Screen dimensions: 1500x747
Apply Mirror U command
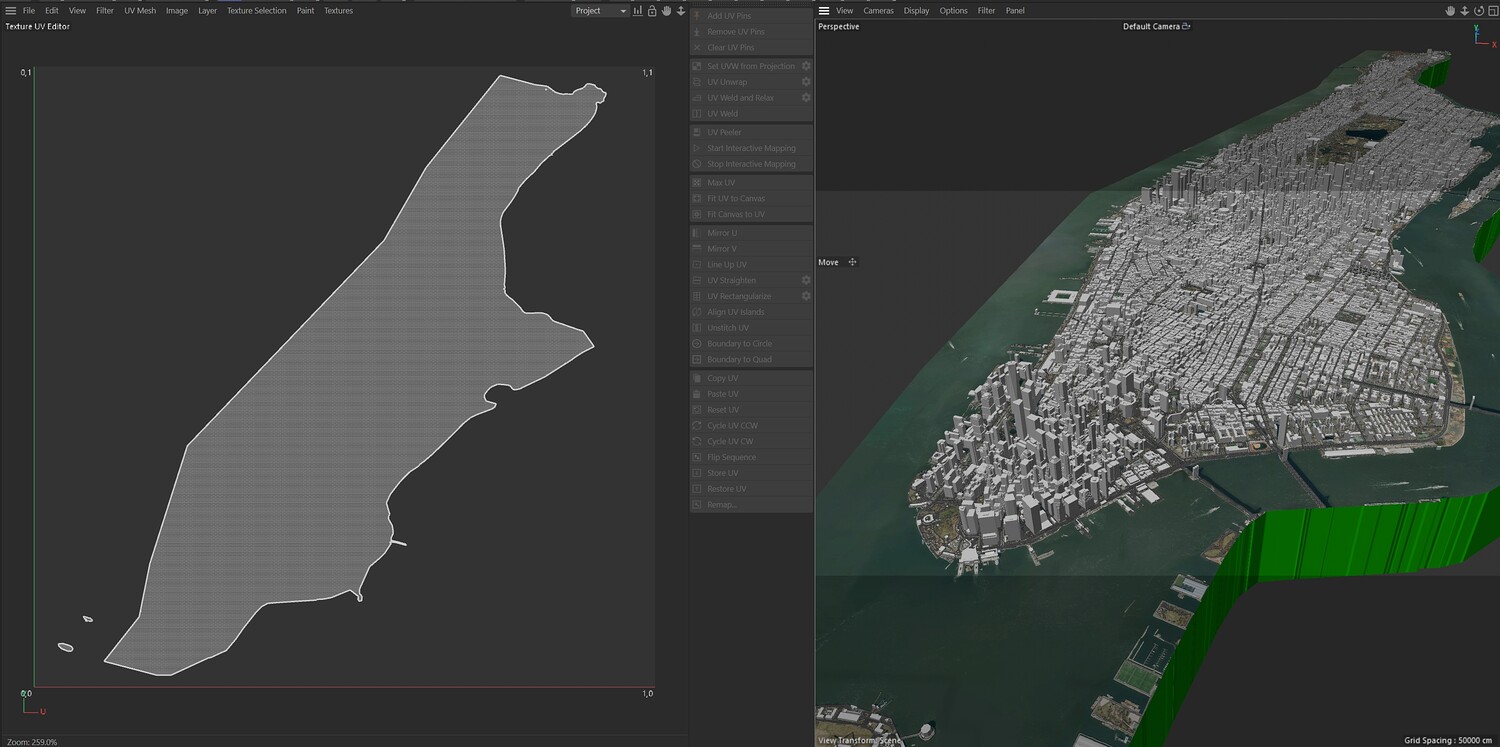[751, 233]
